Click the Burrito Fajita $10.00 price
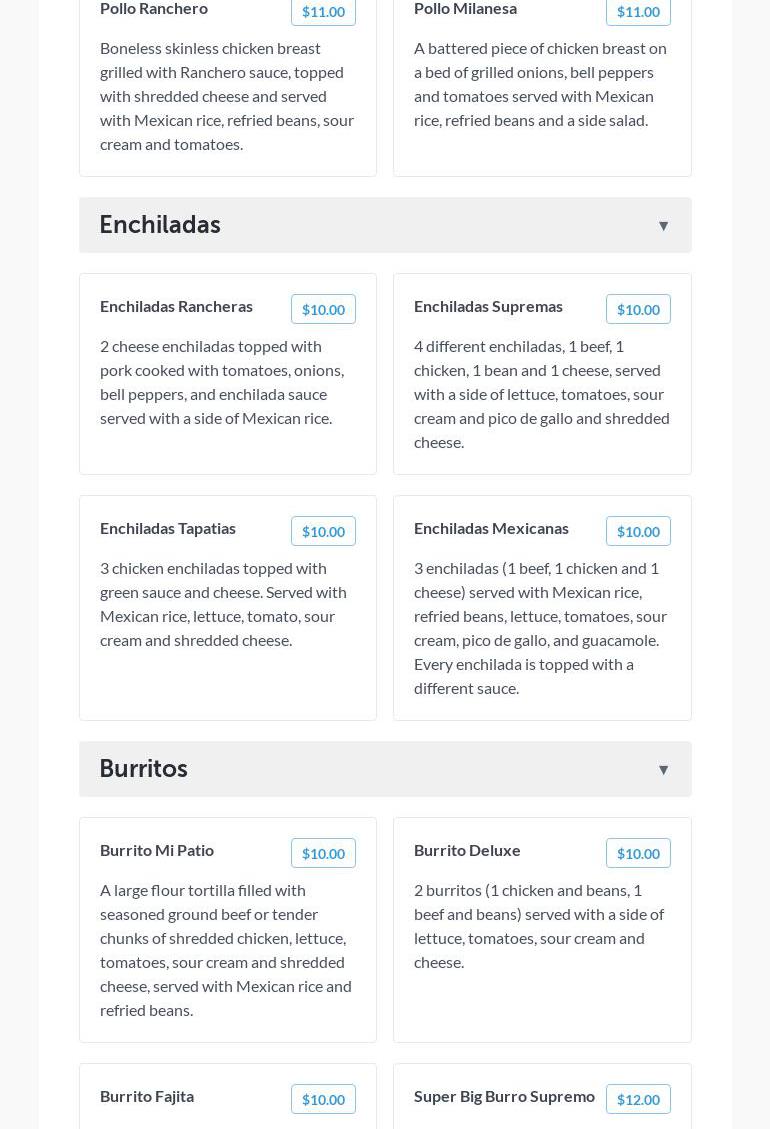This screenshot has height=1129, width=770. 323,1100
